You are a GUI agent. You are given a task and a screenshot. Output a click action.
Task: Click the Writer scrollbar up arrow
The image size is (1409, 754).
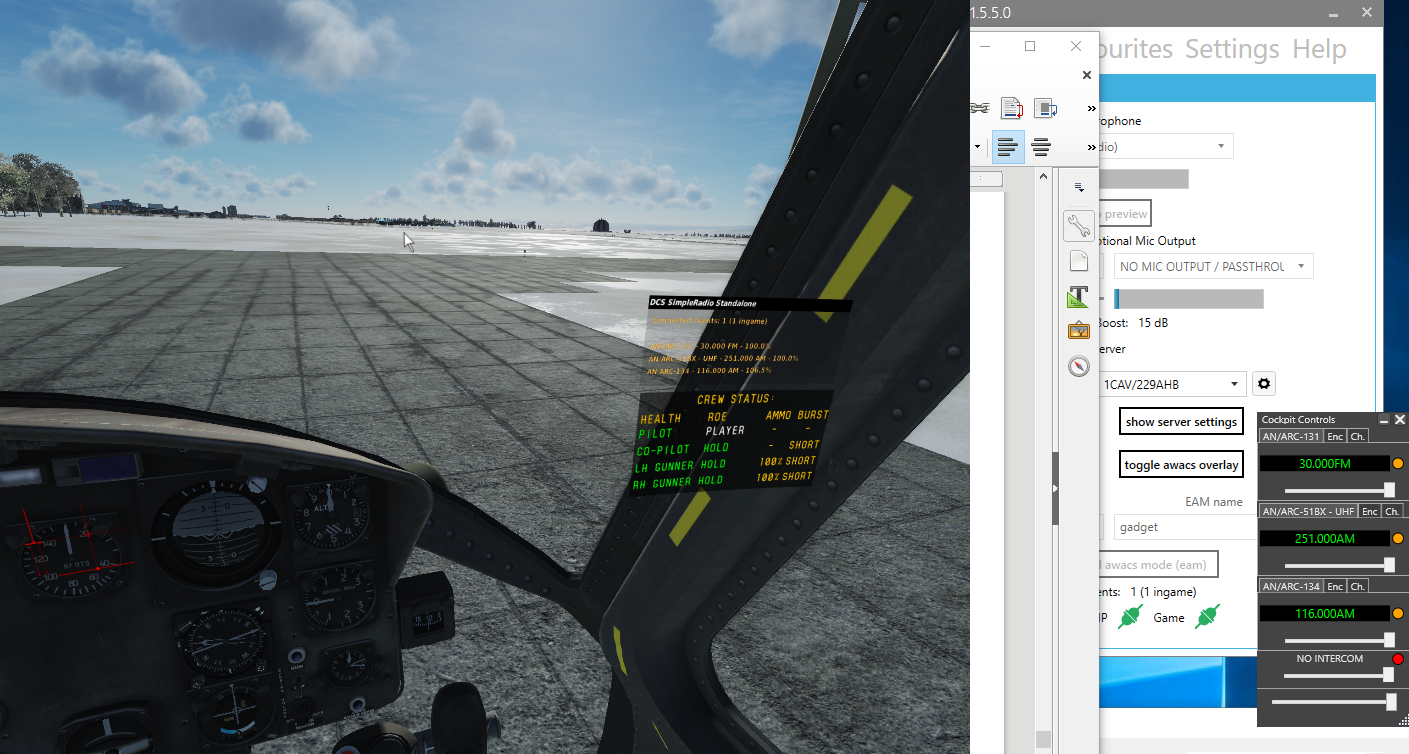tap(1044, 177)
